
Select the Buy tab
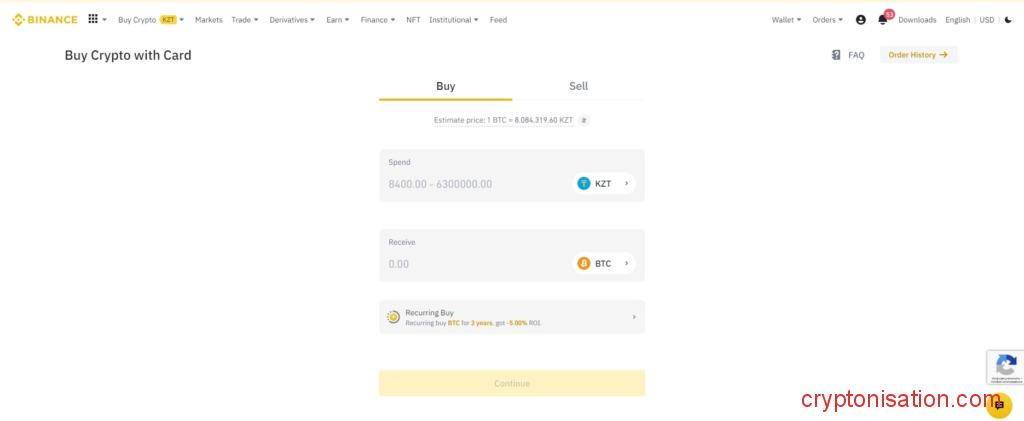coord(445,86)
